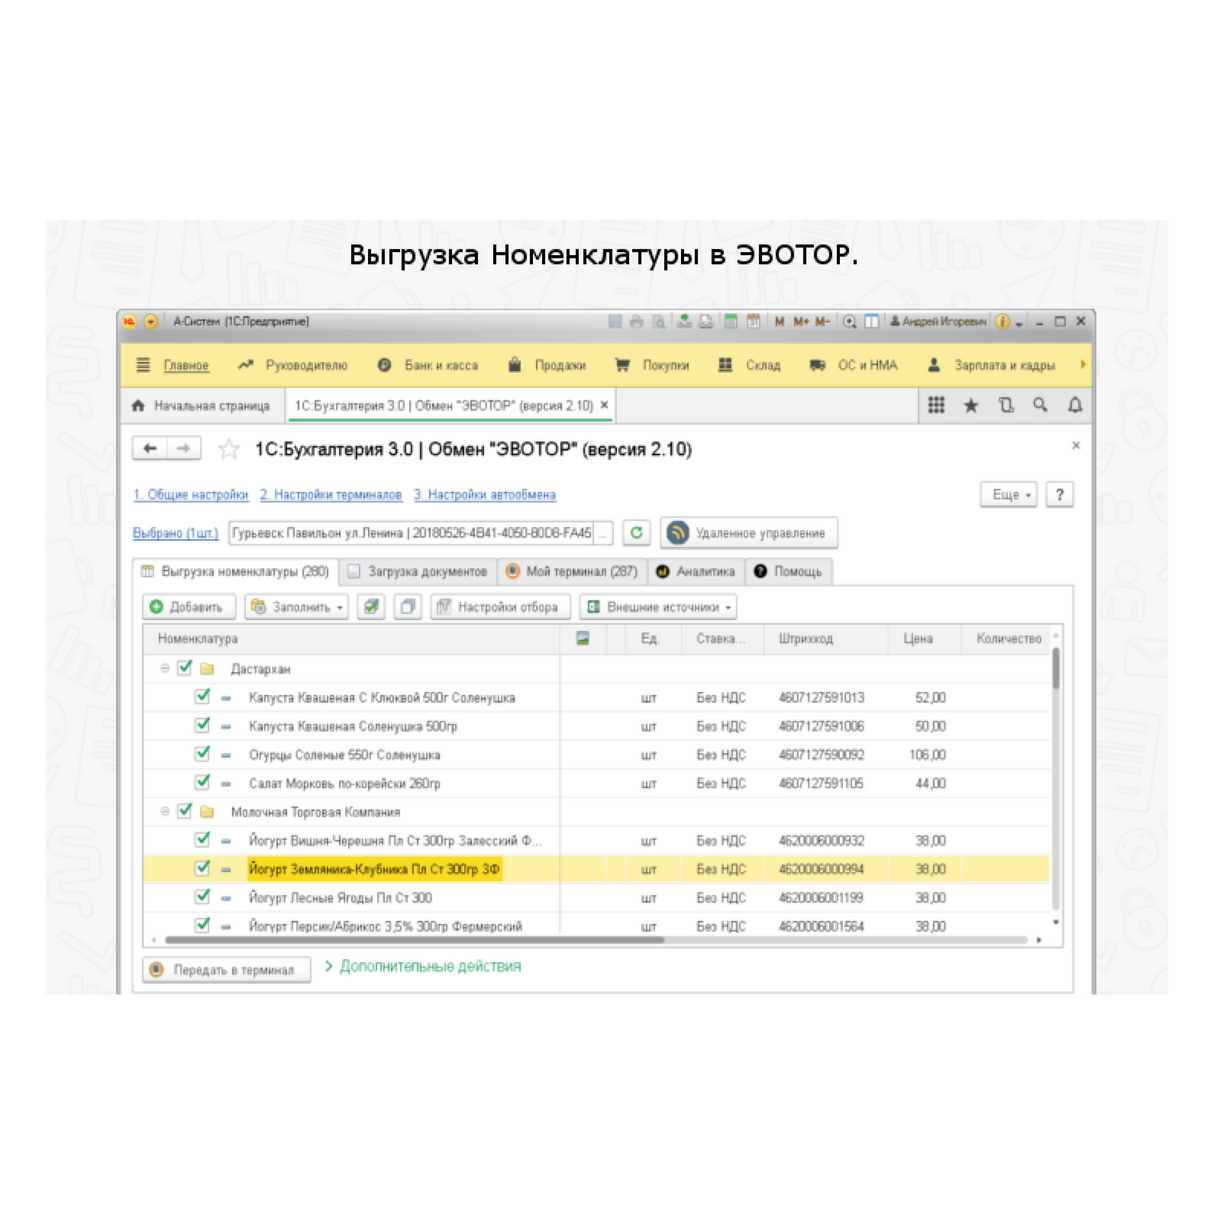Click the M memory button
The width and height of the screenshot is (1214, 1214).
coord(779,322)
